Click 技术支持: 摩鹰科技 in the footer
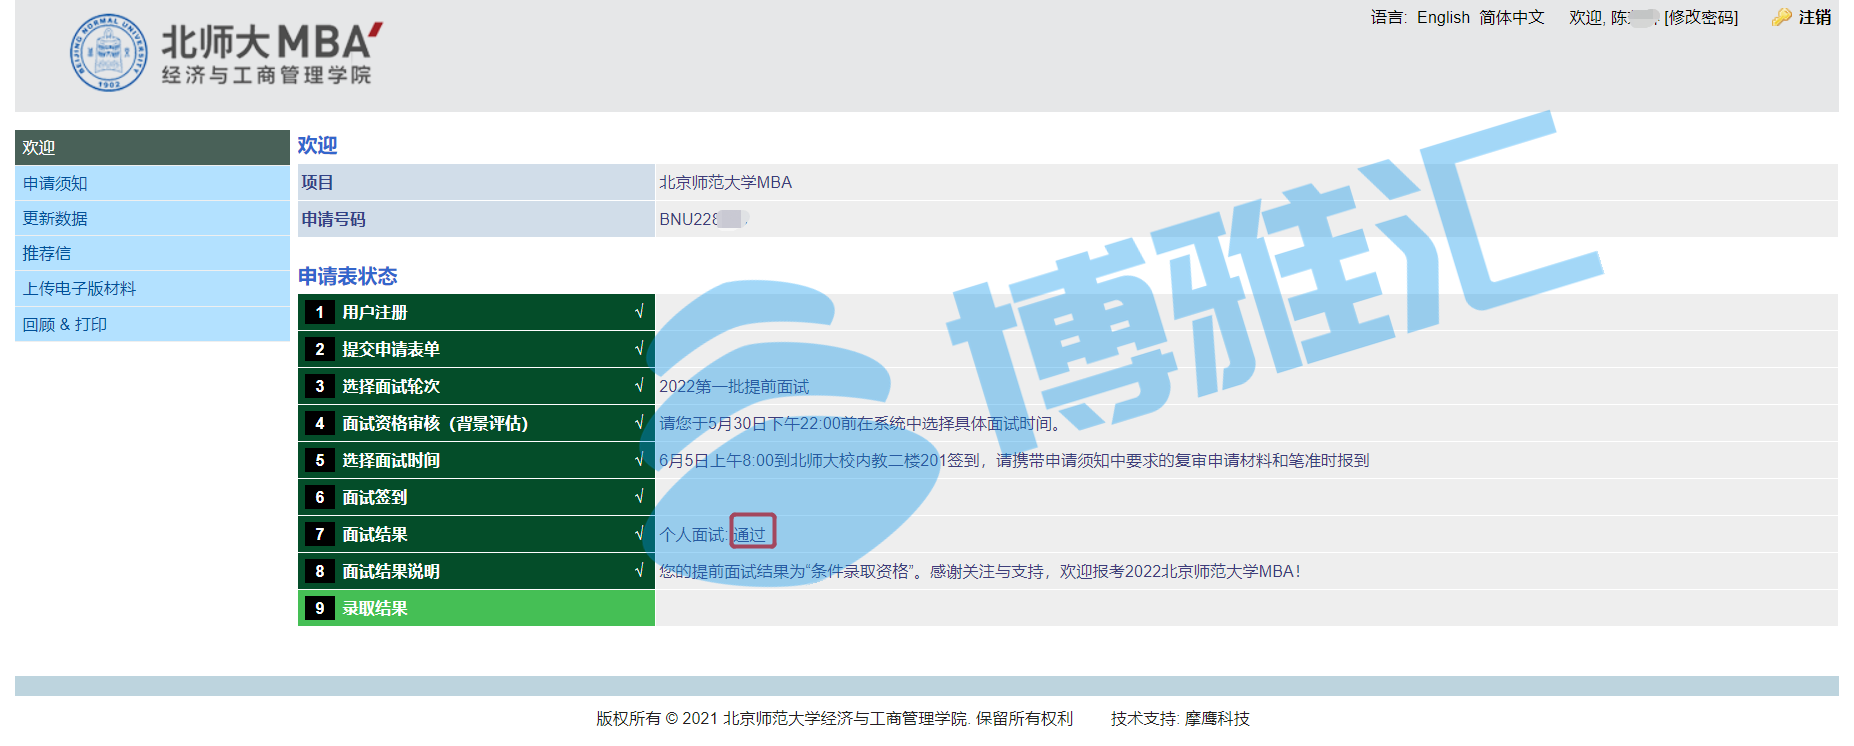This screenshot has width=1854, height=746. [1180, 719]
